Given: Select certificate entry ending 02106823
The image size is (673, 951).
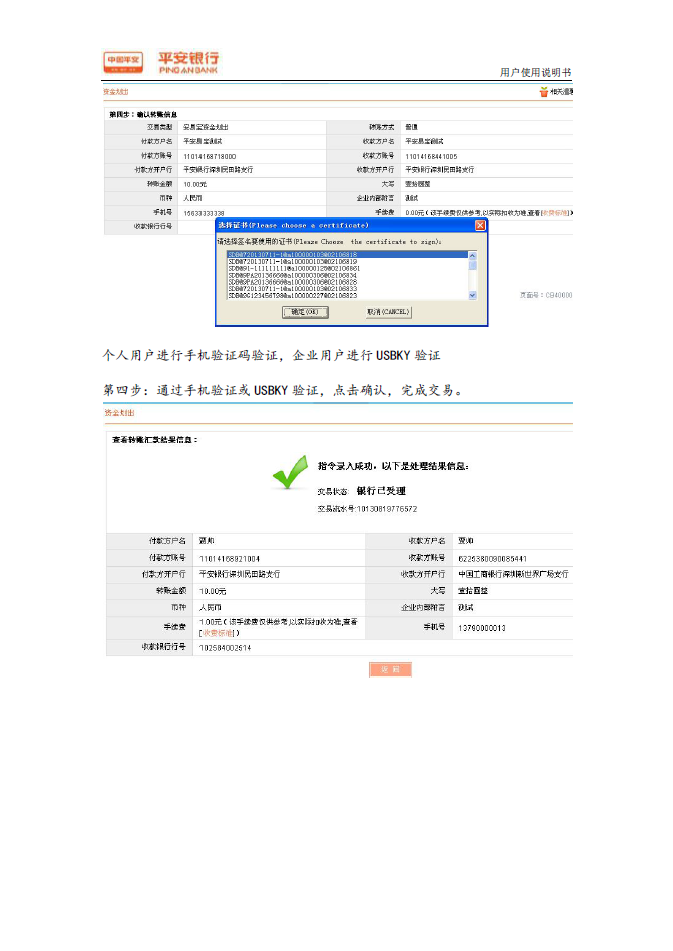Looking at the screenshot, I should 293,295.
